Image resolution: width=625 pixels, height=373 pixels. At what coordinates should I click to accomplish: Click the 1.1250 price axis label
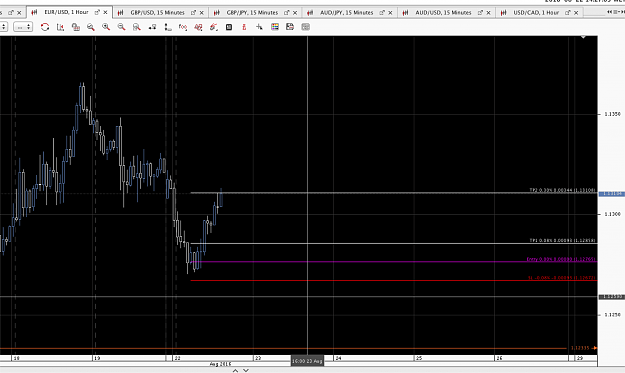pos(612,315)
